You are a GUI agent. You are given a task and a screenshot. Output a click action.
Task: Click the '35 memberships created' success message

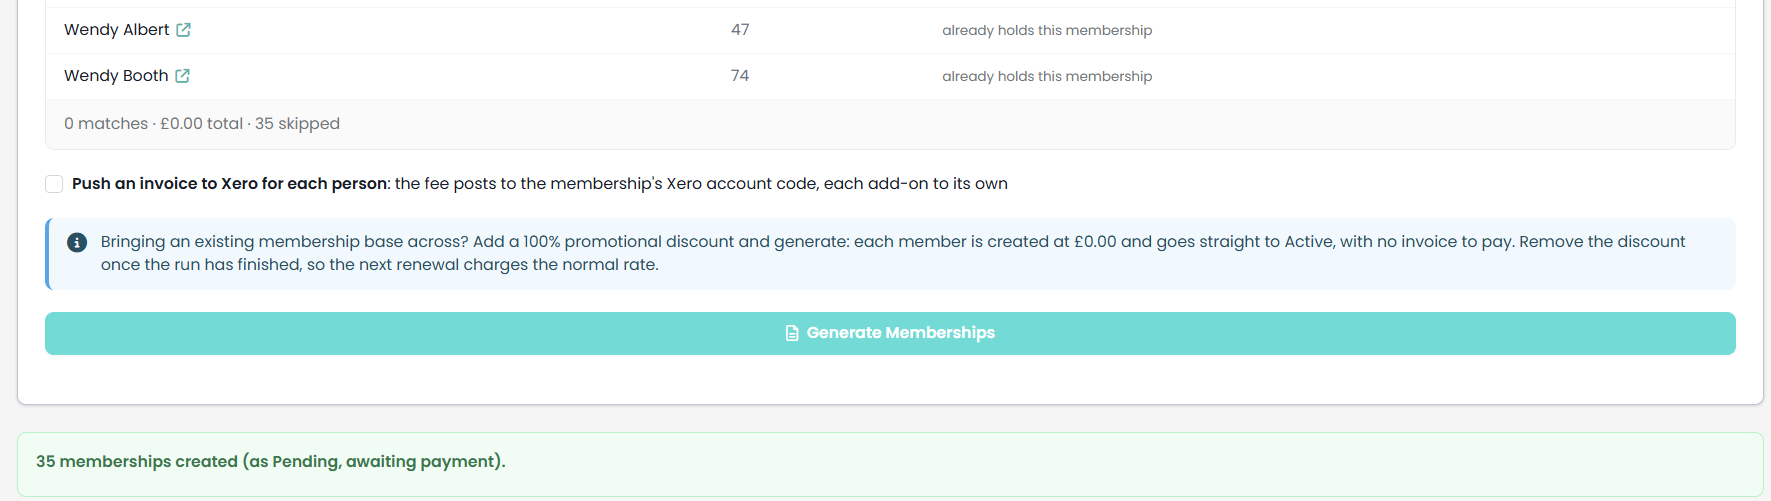point(271,462)
